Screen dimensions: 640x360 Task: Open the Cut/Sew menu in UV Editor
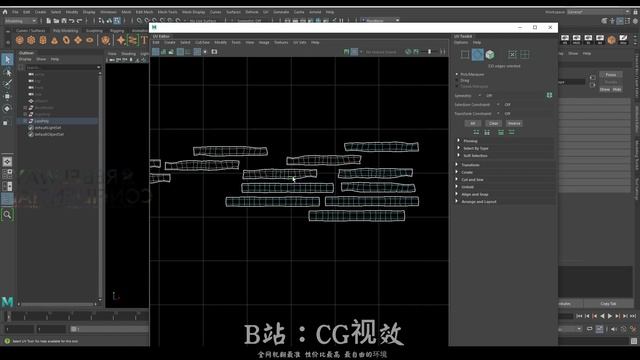pos(202,42)
